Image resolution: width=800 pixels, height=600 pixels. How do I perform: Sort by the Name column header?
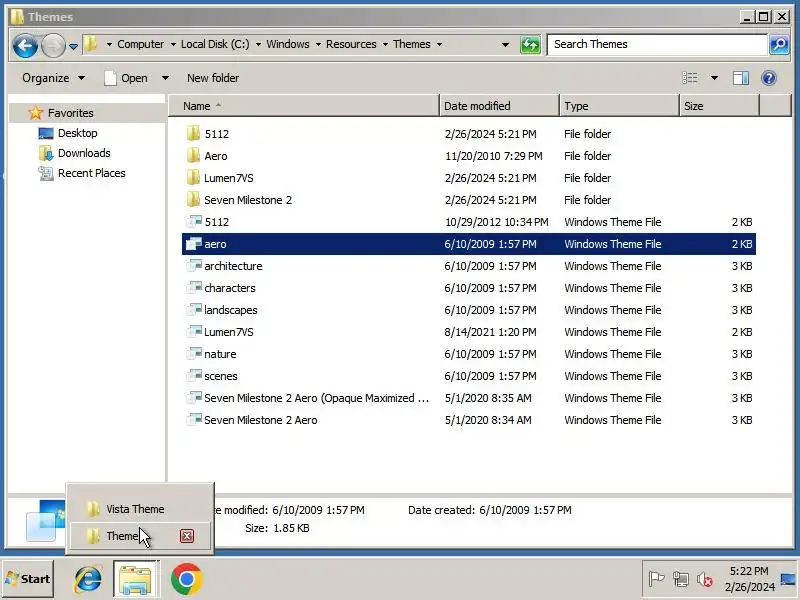304,106
